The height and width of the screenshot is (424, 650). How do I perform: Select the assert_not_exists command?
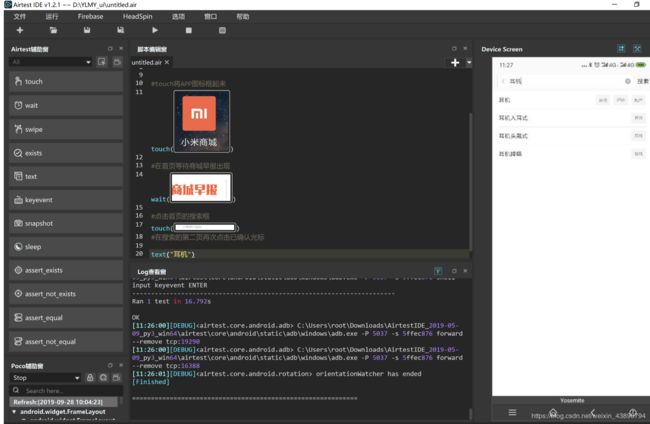[x=66, y=294]
